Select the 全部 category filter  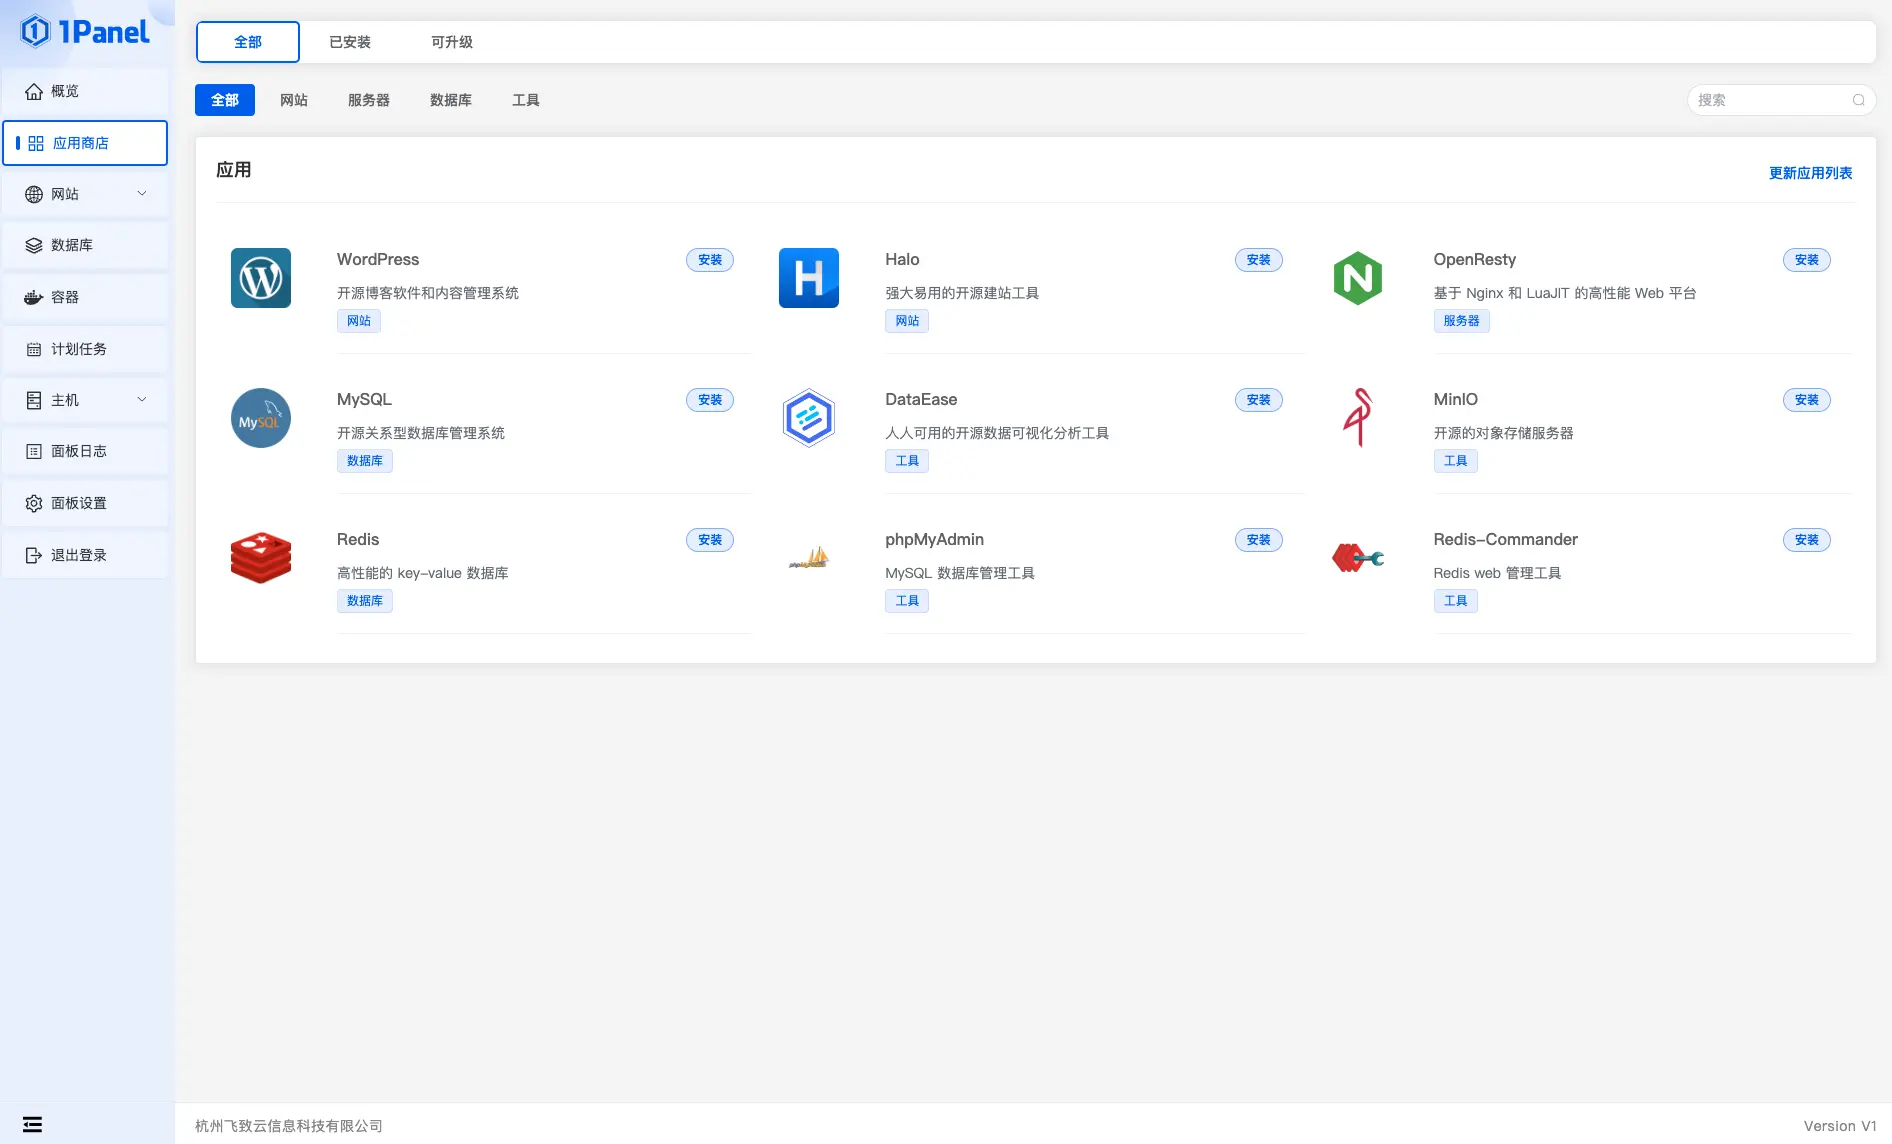click(225, 100)
